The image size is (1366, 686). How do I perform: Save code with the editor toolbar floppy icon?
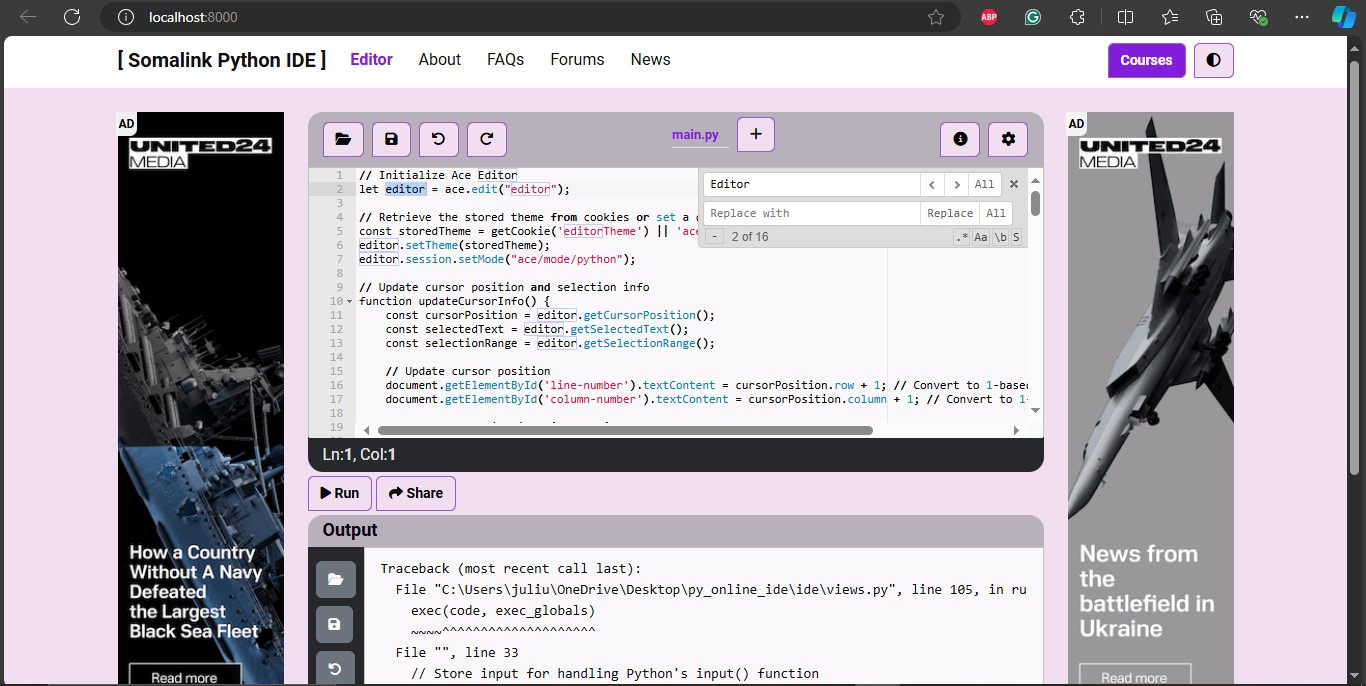click(391, 140)
